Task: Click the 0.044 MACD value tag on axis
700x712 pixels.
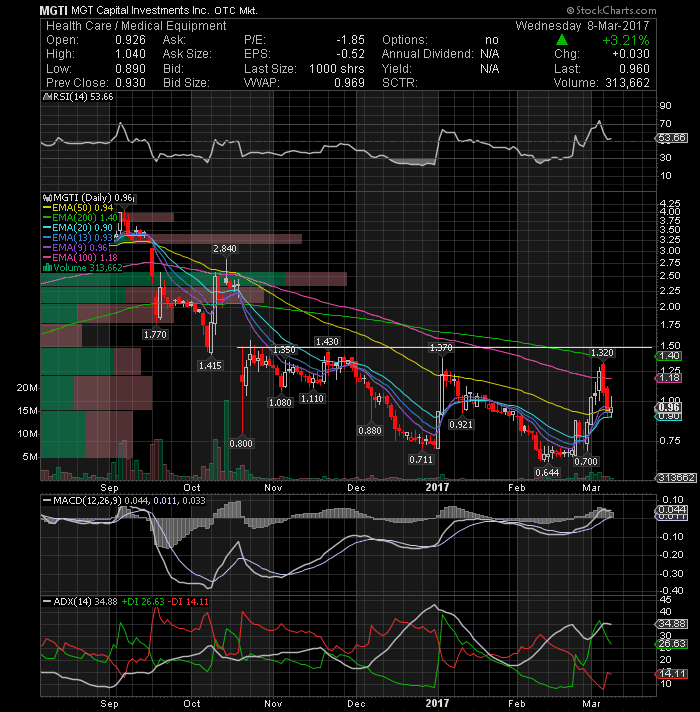Action: pyautogui.click(x=672, y=510)
